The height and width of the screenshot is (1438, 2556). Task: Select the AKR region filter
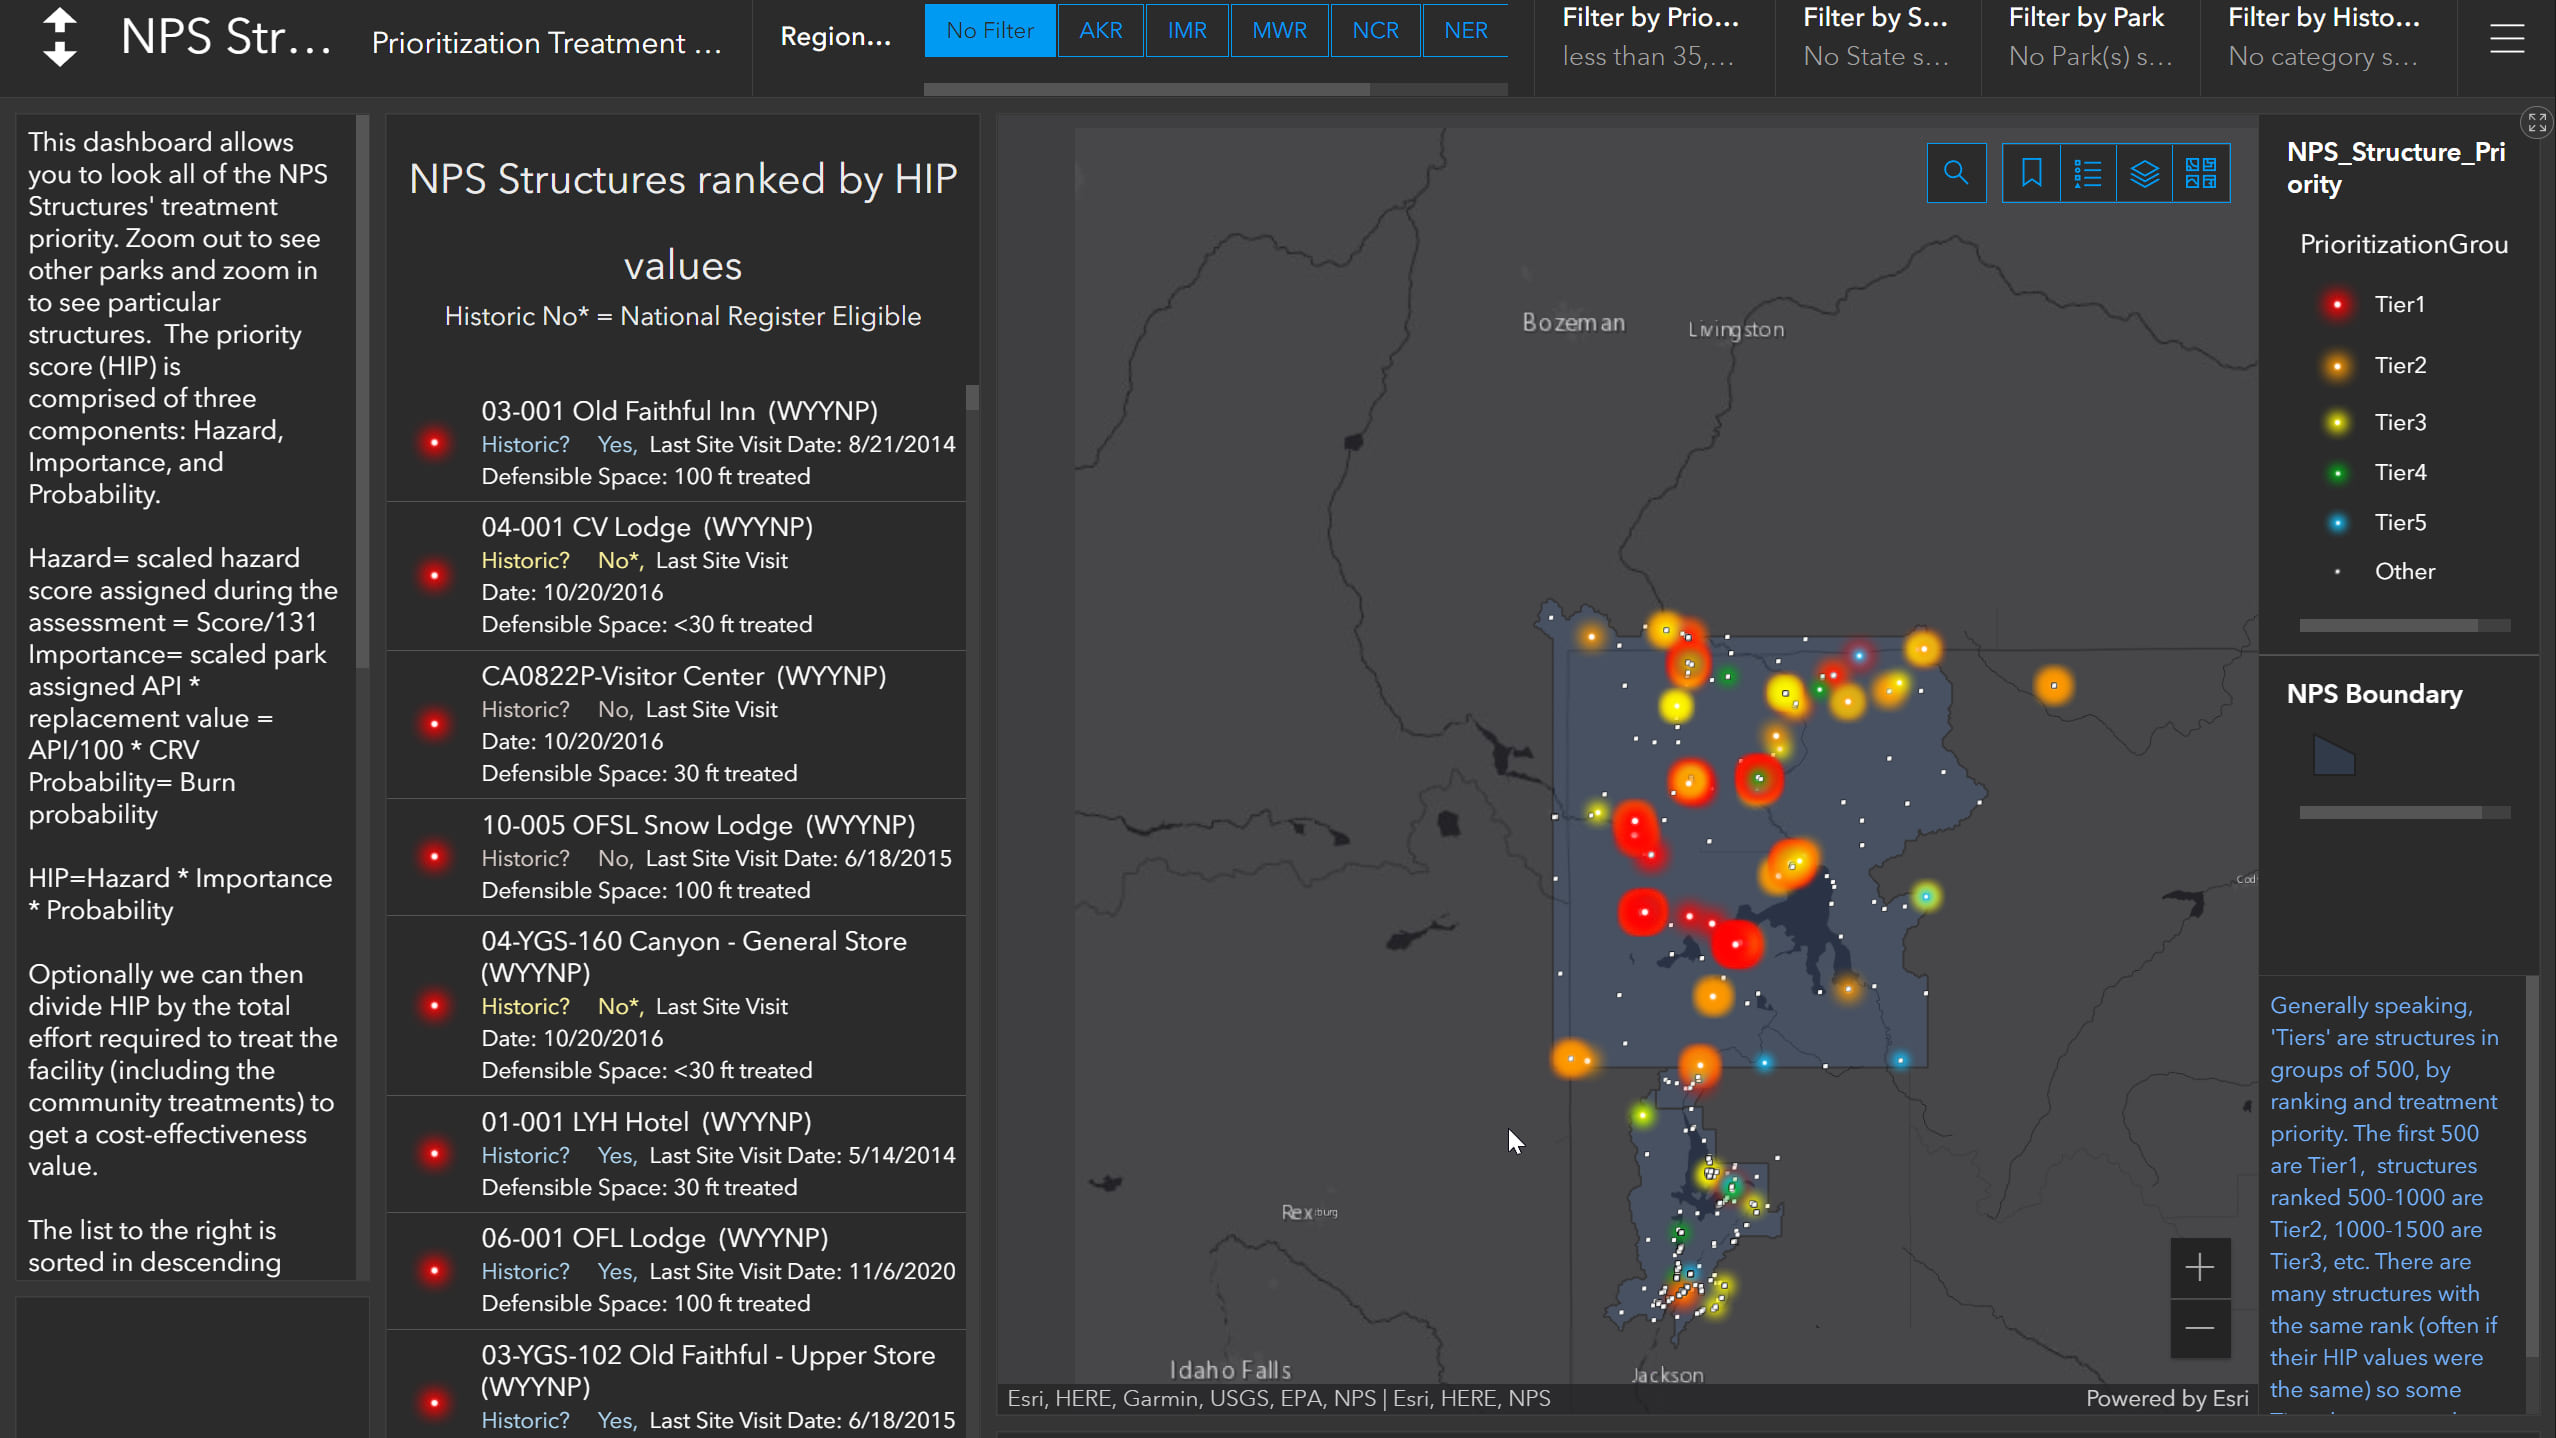click(x=1100, y=31)
